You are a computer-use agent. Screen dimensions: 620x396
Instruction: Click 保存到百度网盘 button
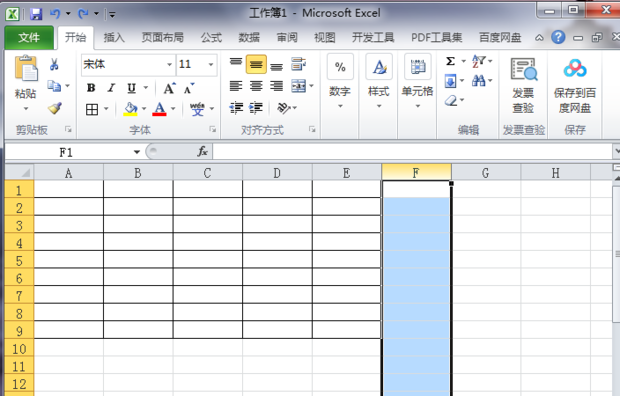pyautogui.click(x=575, y=85)
